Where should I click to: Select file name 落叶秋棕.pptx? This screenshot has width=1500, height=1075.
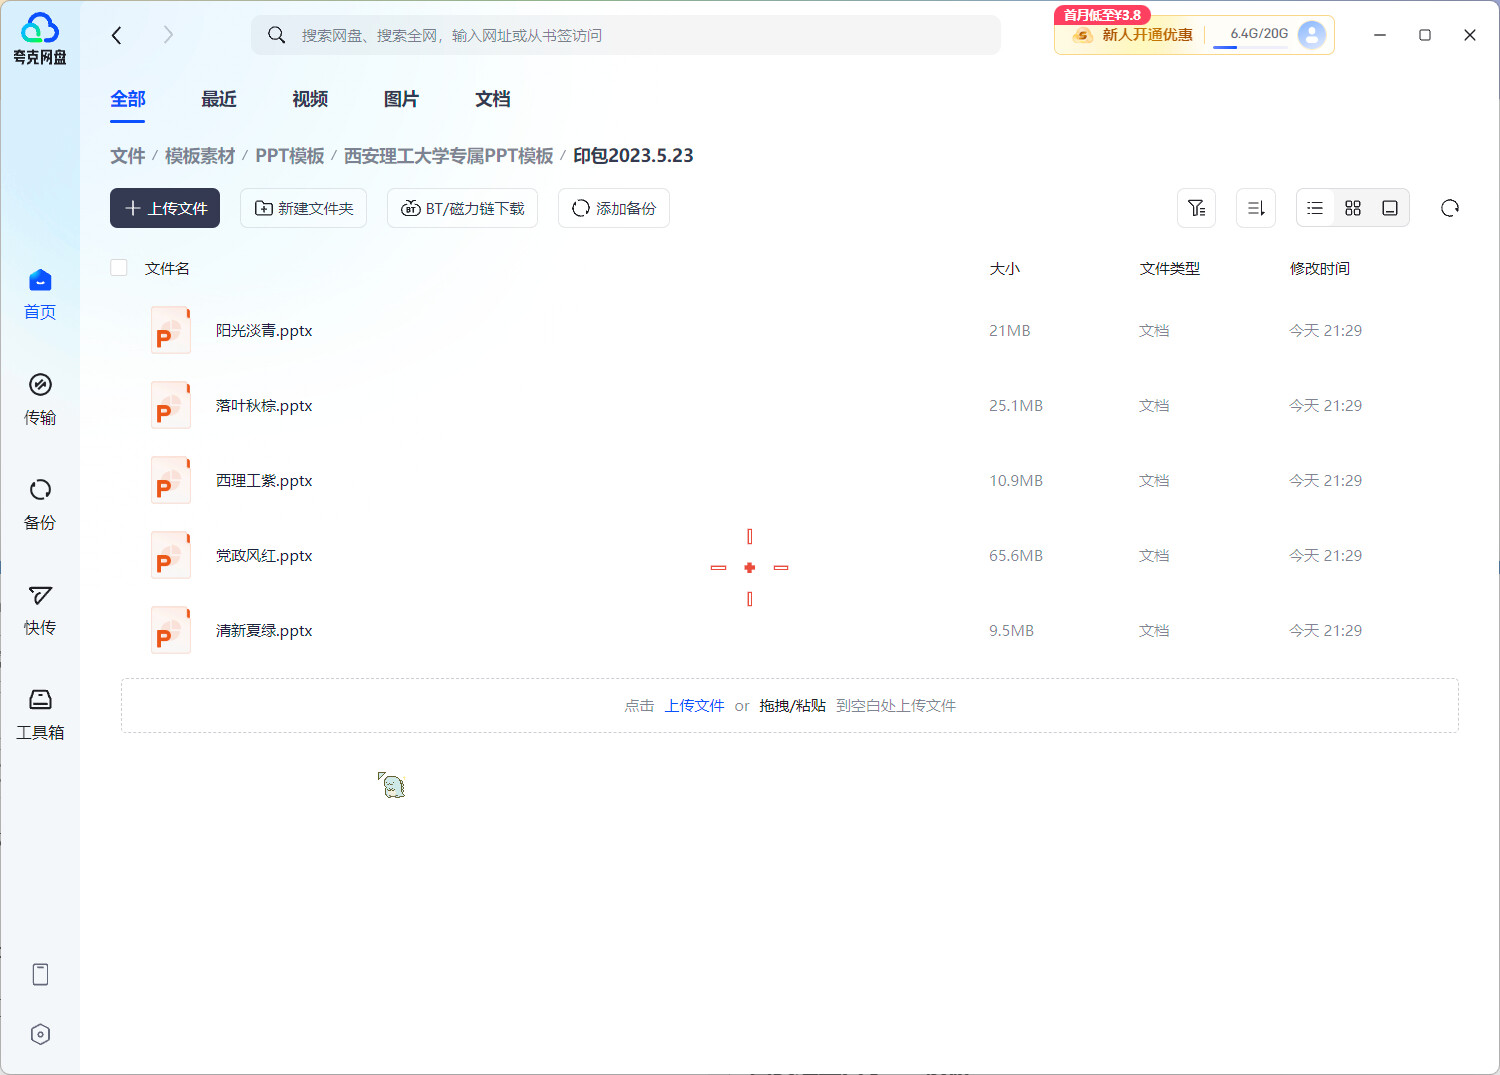tap(264, 405)
